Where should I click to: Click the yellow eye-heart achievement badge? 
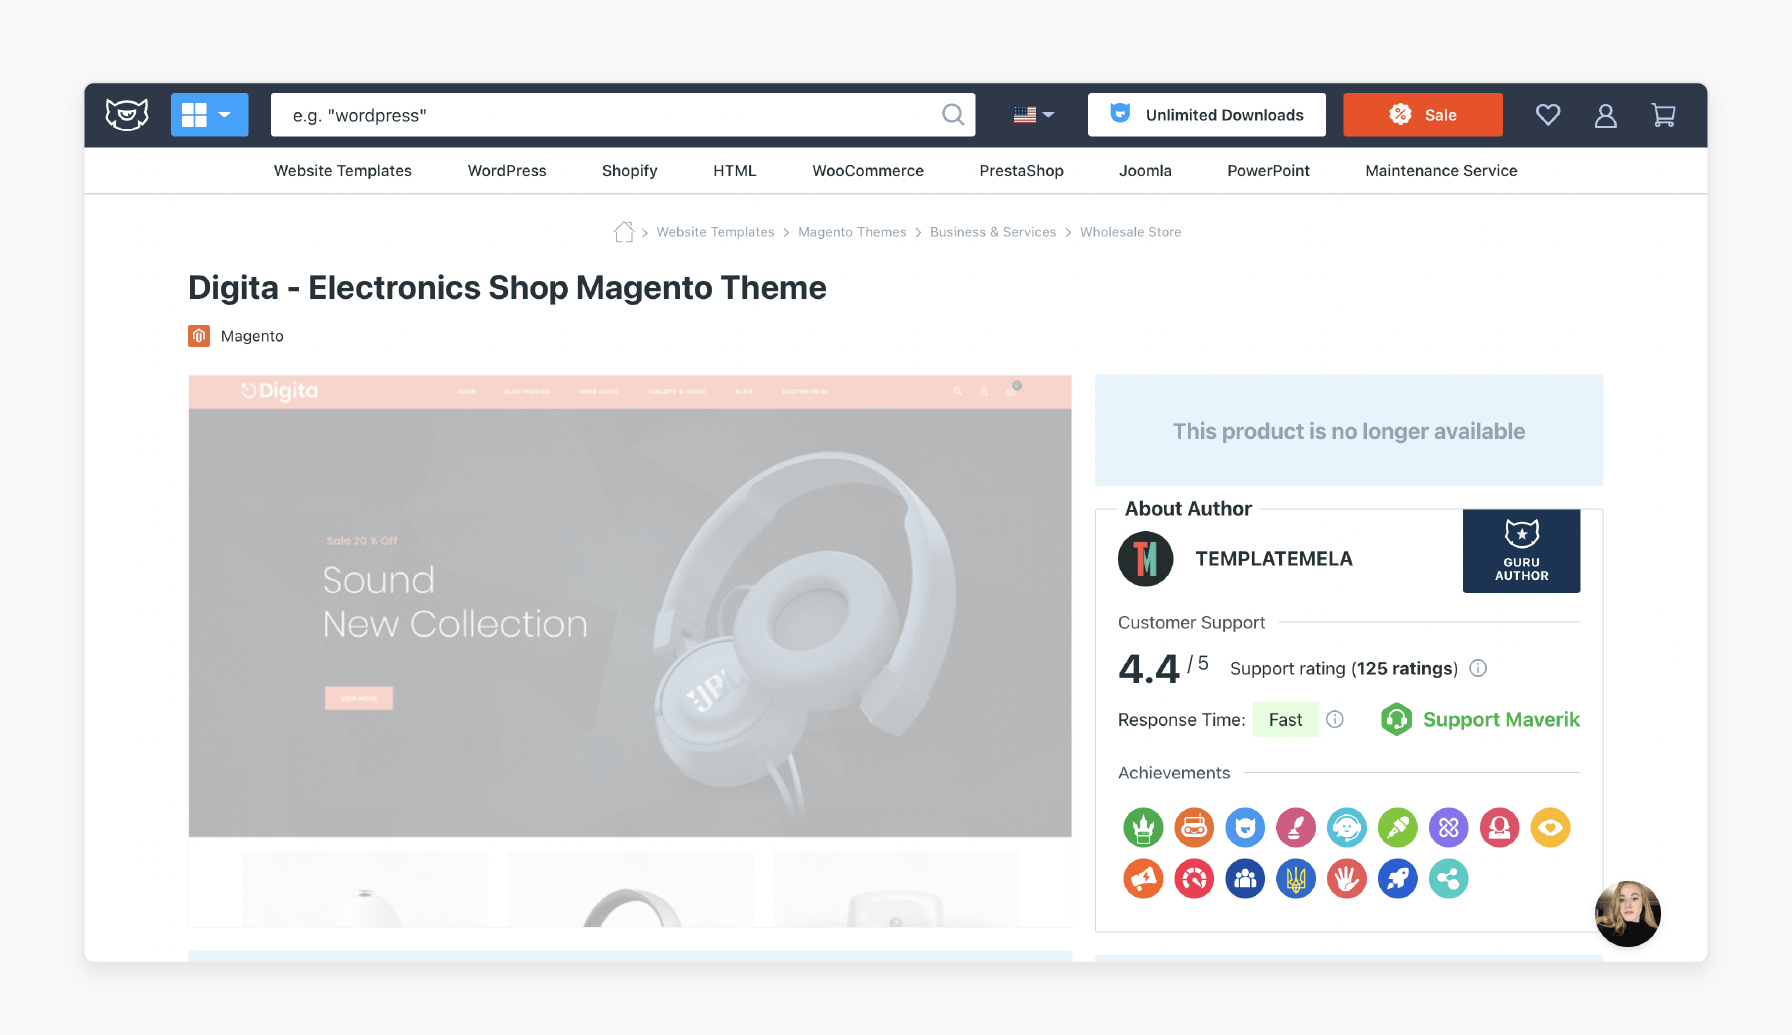tap(1551, 828)
